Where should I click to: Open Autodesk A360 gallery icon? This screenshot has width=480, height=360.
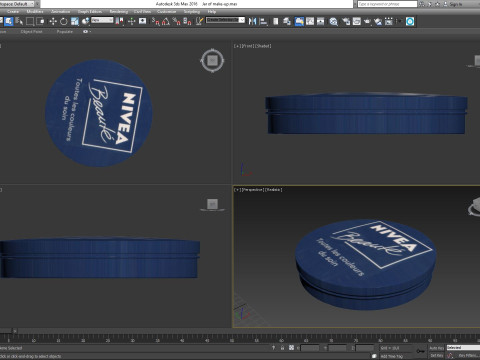coord(389,21)
